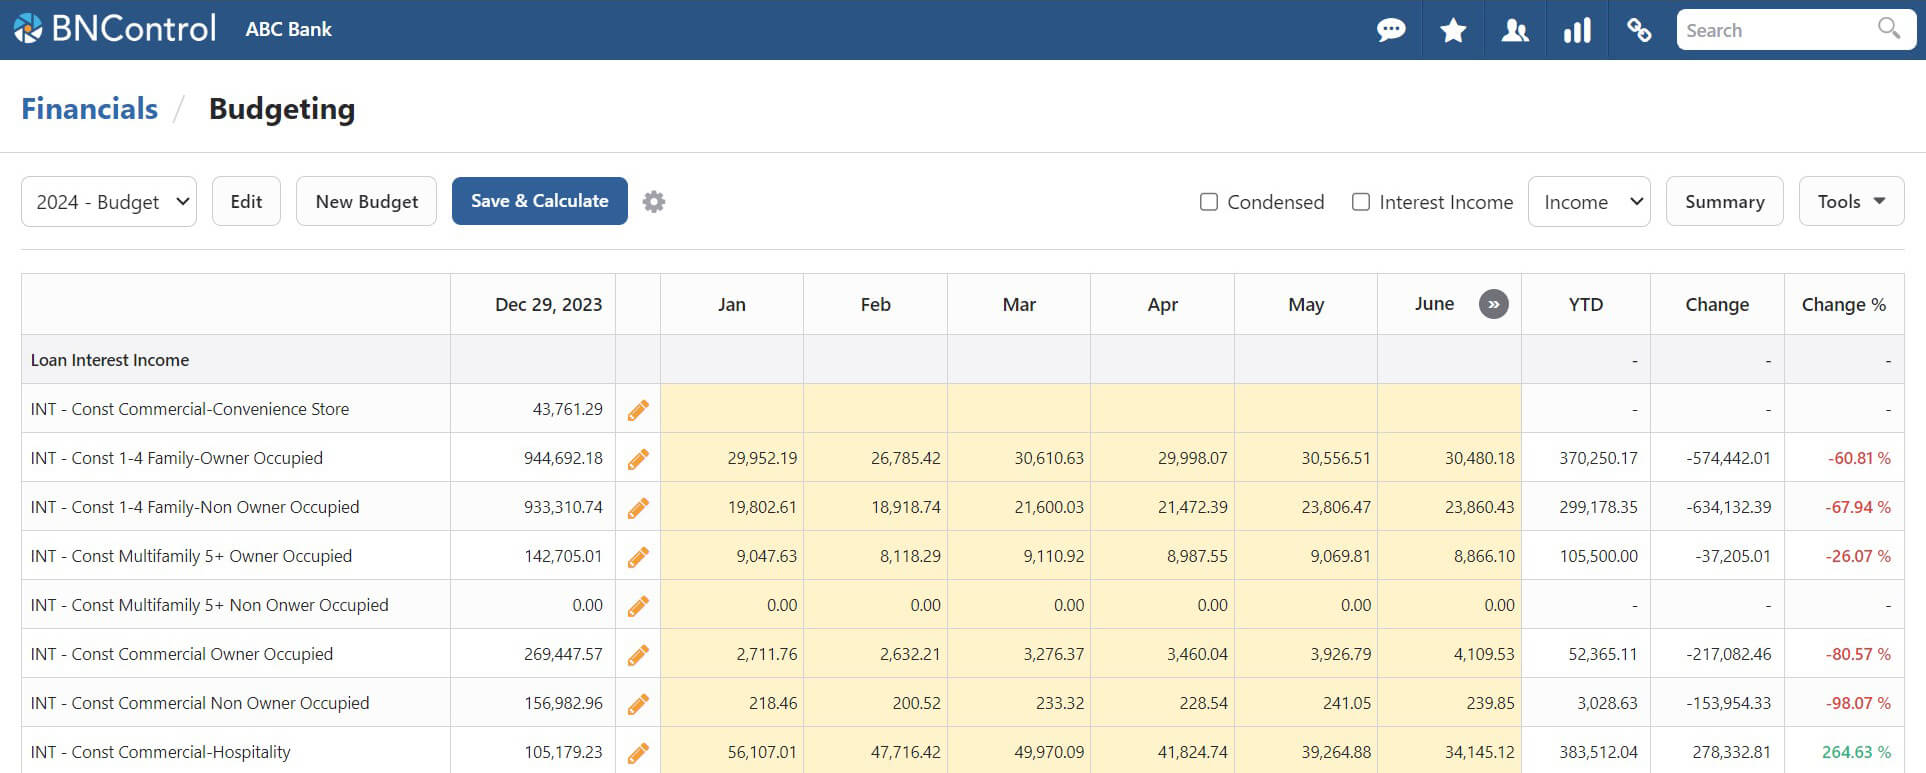Open the bar chart reports icon
Screen dimensions: 1926x773
tap(1577, 30)
